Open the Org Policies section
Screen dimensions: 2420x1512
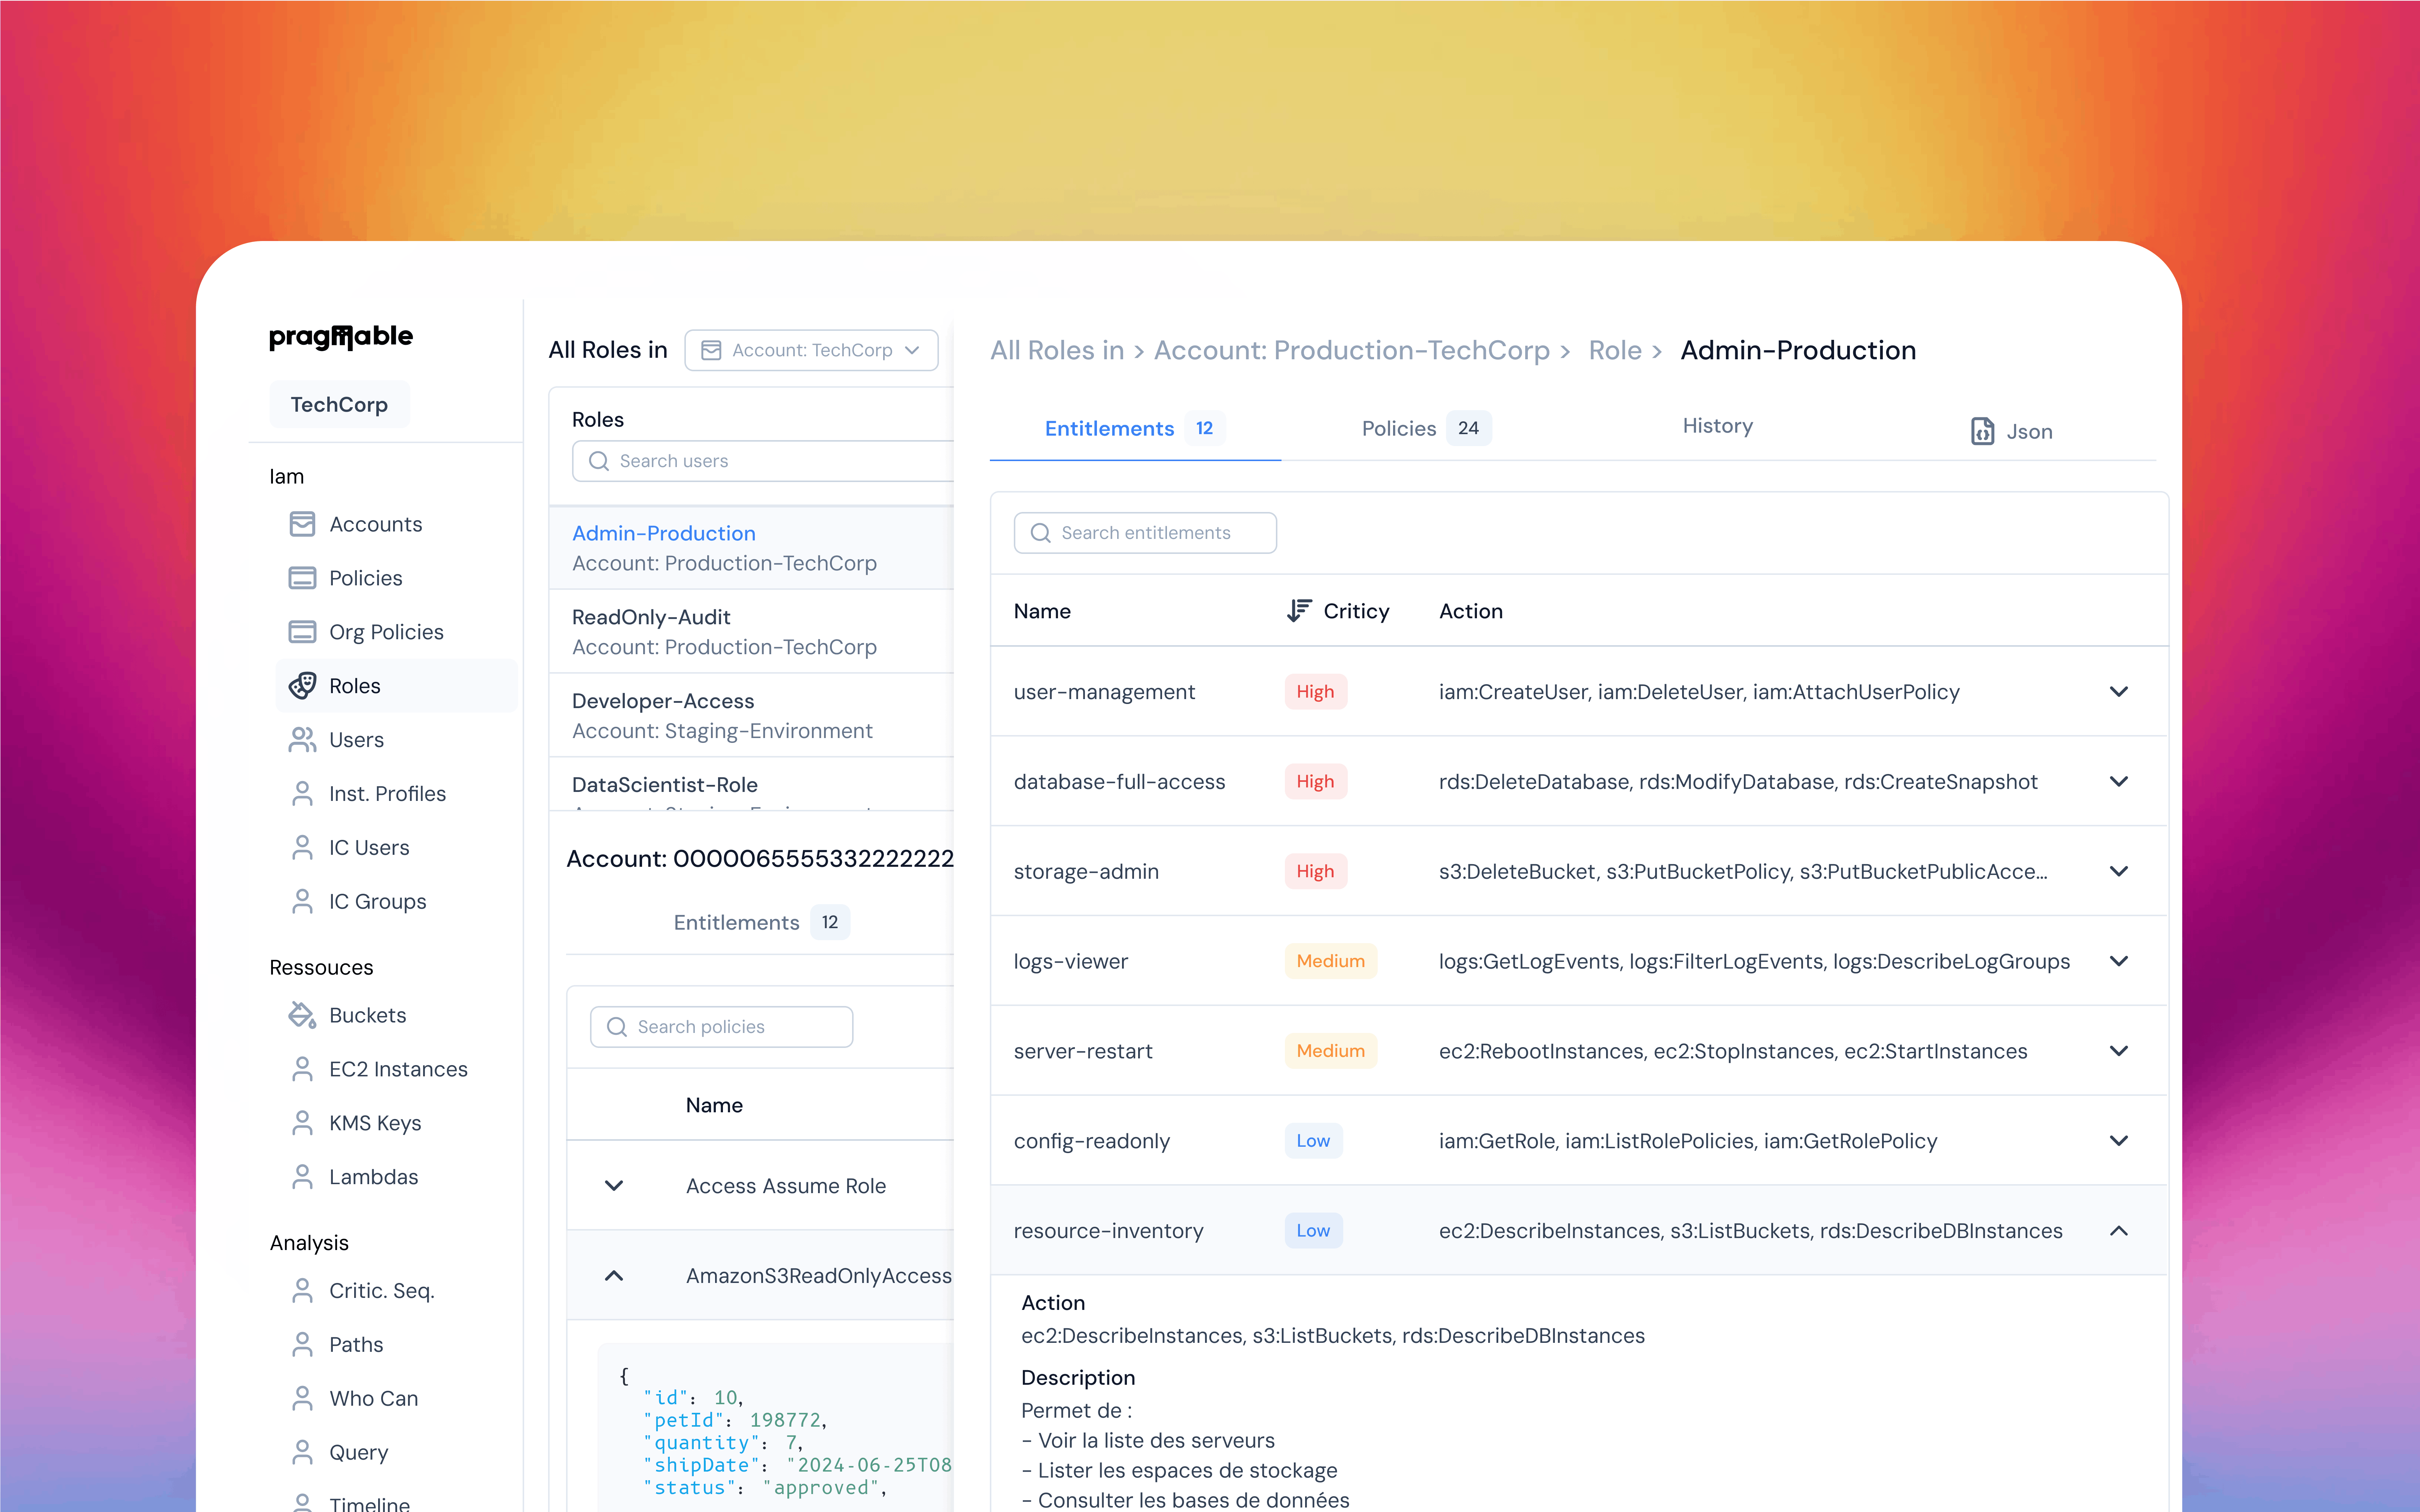[387, 631]
